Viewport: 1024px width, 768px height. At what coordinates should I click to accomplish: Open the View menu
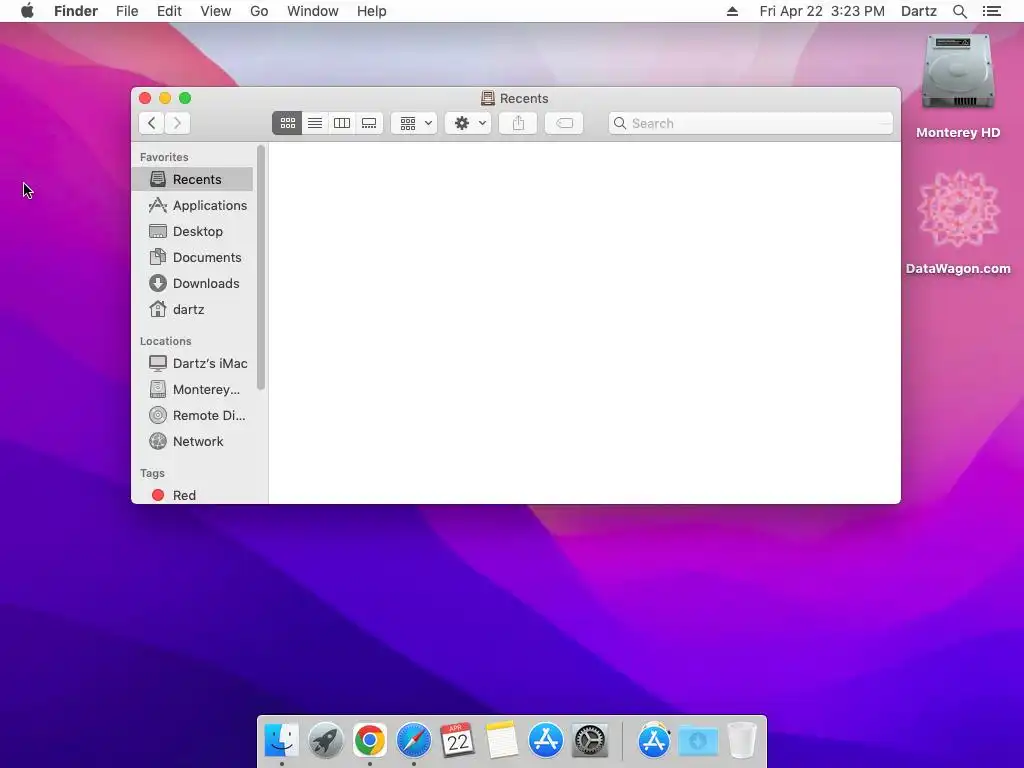click(x=216, y=11)
